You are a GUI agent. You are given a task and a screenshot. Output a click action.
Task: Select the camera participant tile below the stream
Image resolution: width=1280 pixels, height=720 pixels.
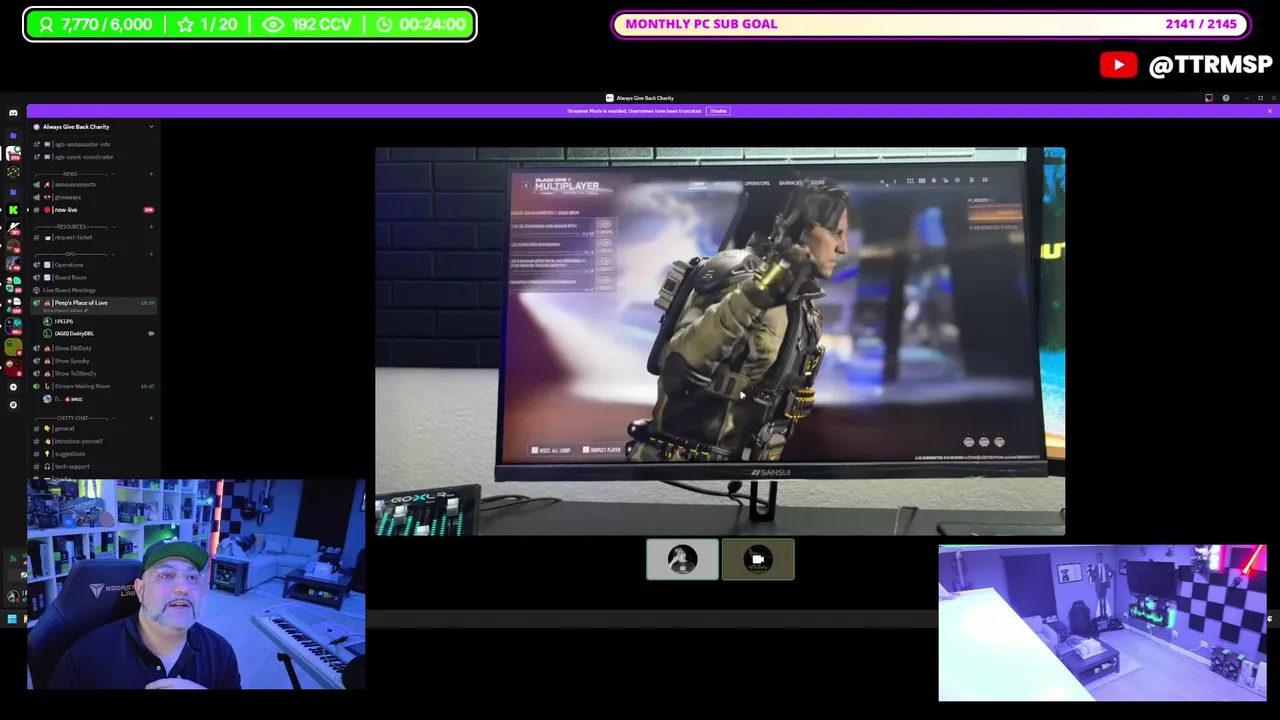[758, 560]
